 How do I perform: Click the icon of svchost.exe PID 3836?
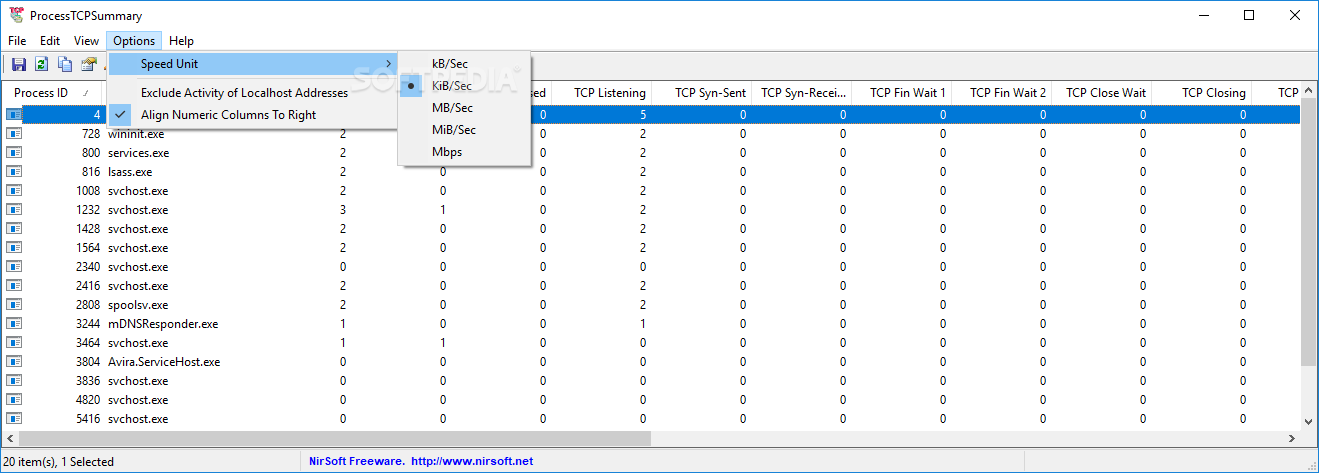pos(14,381)
